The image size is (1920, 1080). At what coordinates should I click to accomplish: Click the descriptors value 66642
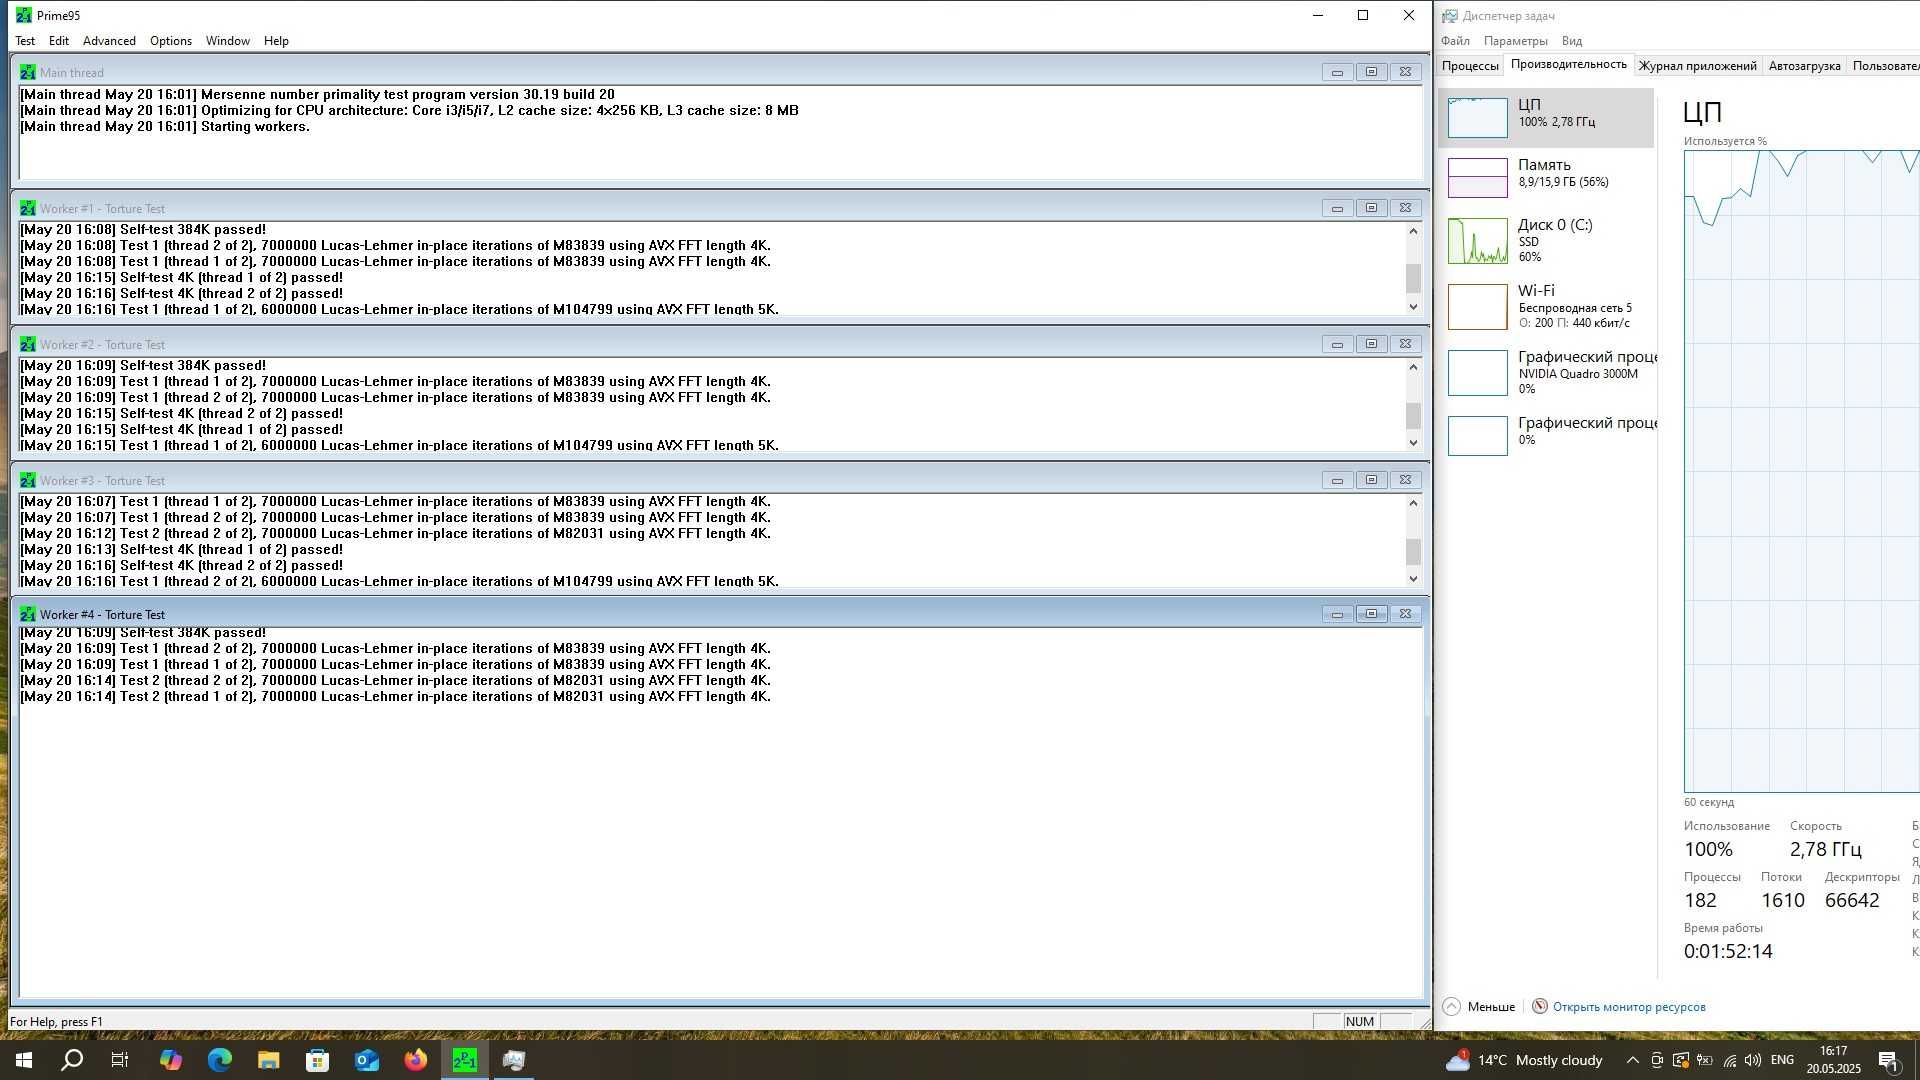(x=1852, y=900)
